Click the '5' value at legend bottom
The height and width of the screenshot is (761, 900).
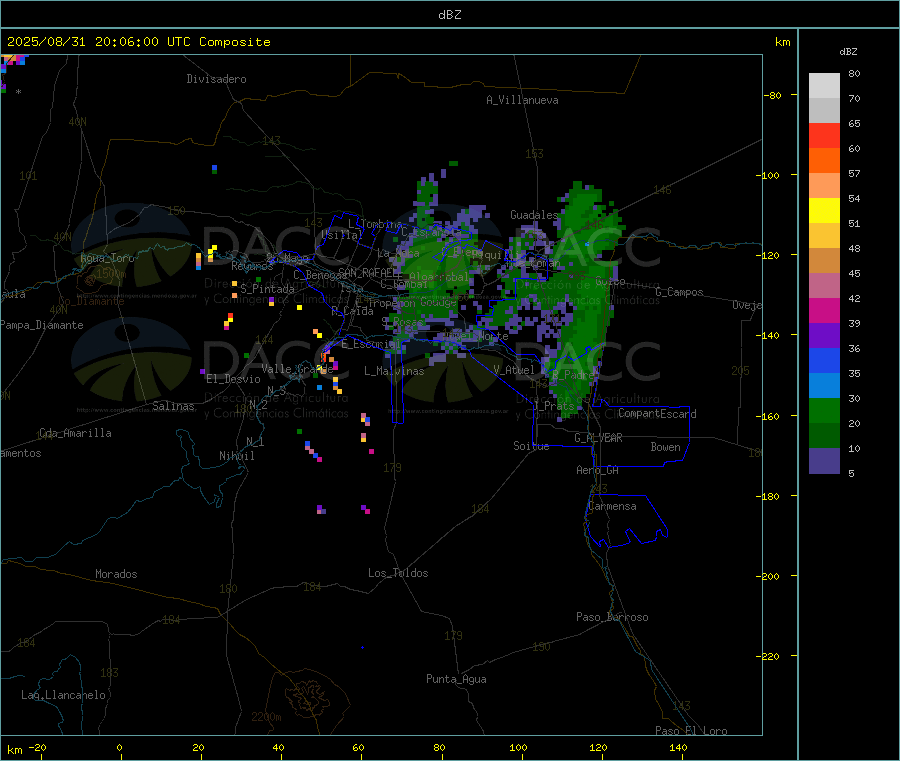pyautogui.click(x=851, y=473)
